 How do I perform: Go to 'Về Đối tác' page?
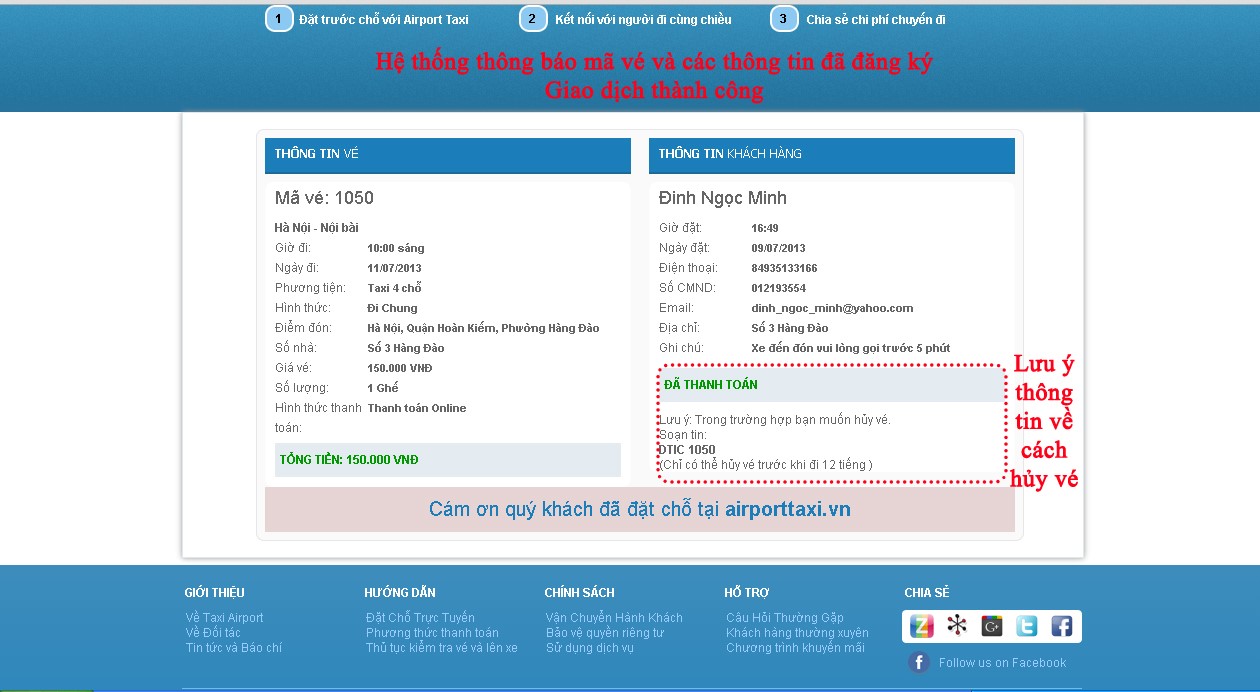(213, 633)
